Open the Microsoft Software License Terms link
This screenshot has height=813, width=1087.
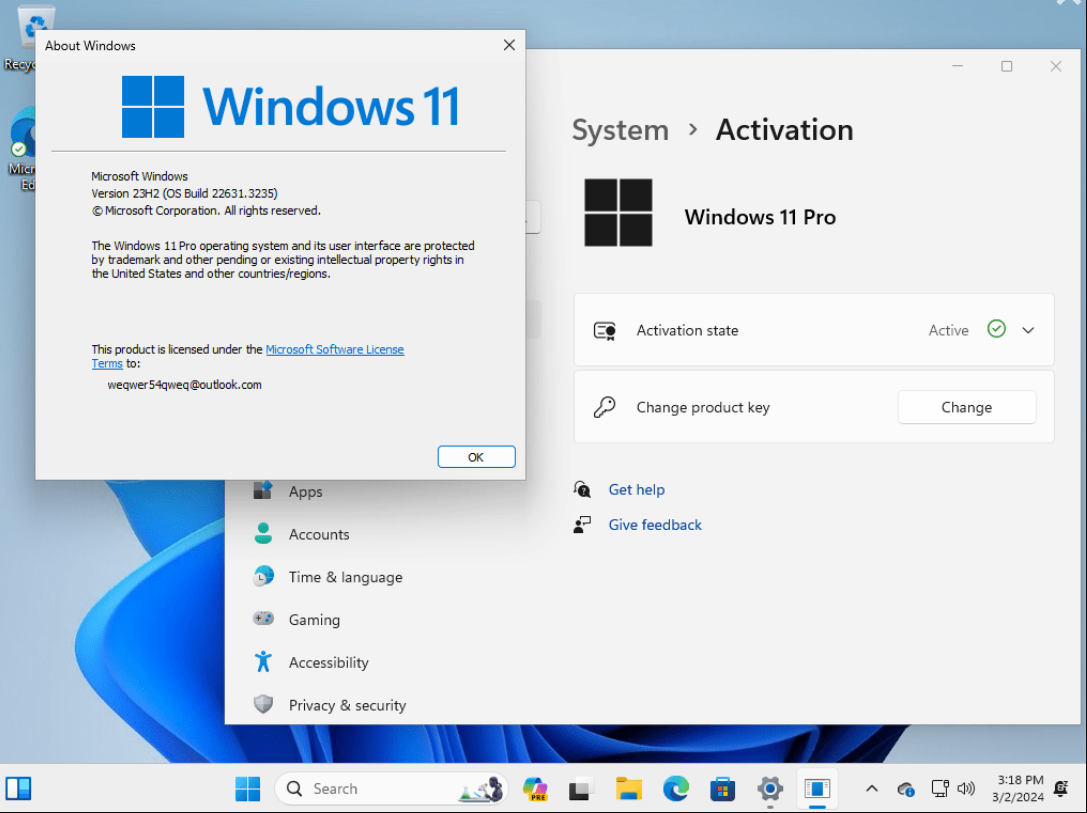[334, 350]
